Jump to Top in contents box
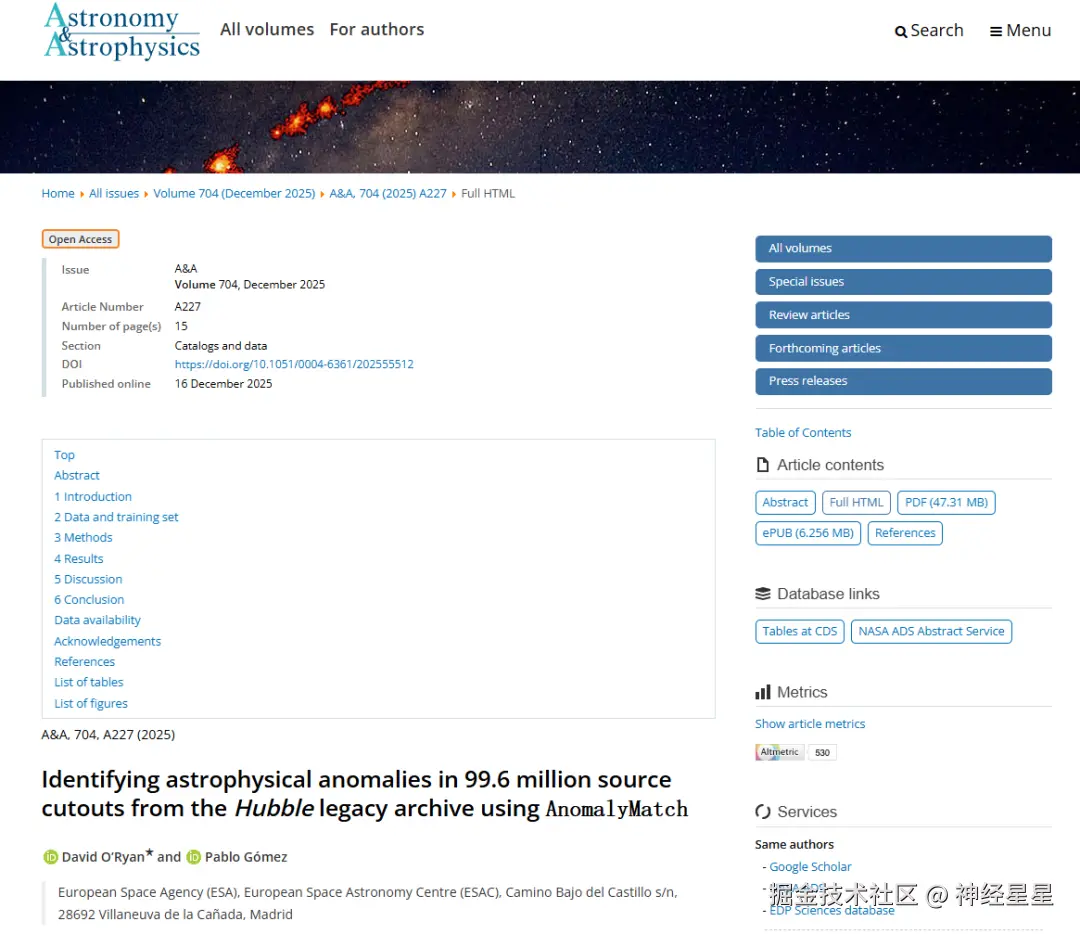This screenshot has height=934, width=1080. 65,455
